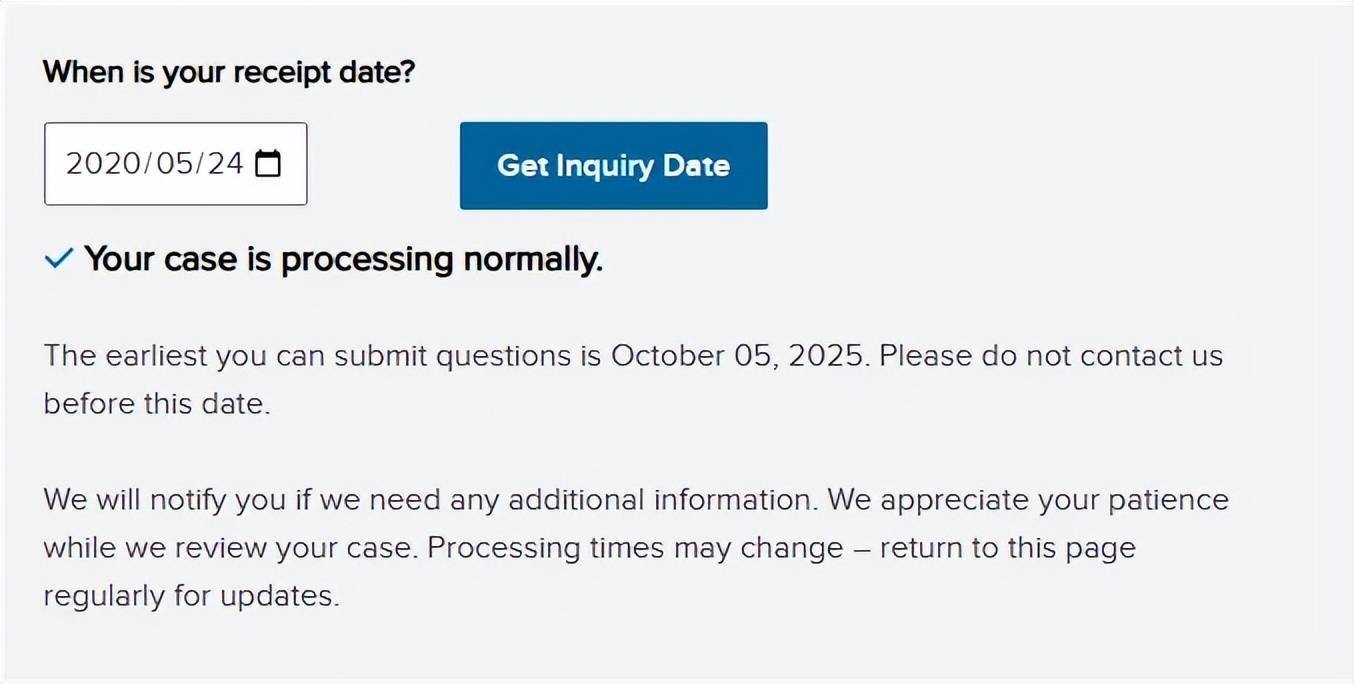Click the "before this date." line
This screenshot has height=684, width=1354.
pyautogui.click(x=156, y=404)
